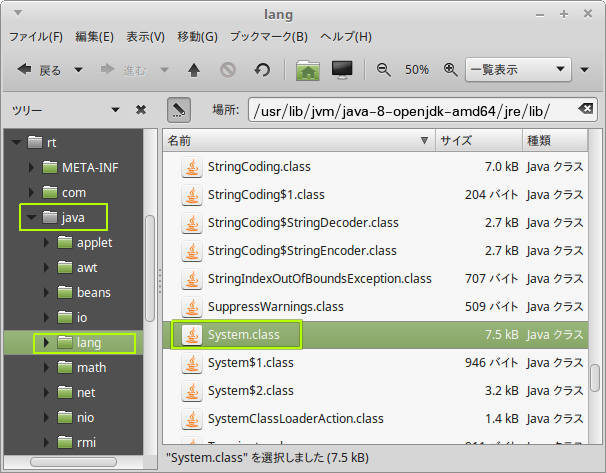Image resolution: width=606 pixels, height=473 pixels.
Task: Click the reload icon in toolbar
Action: click(x=262, y=70)
